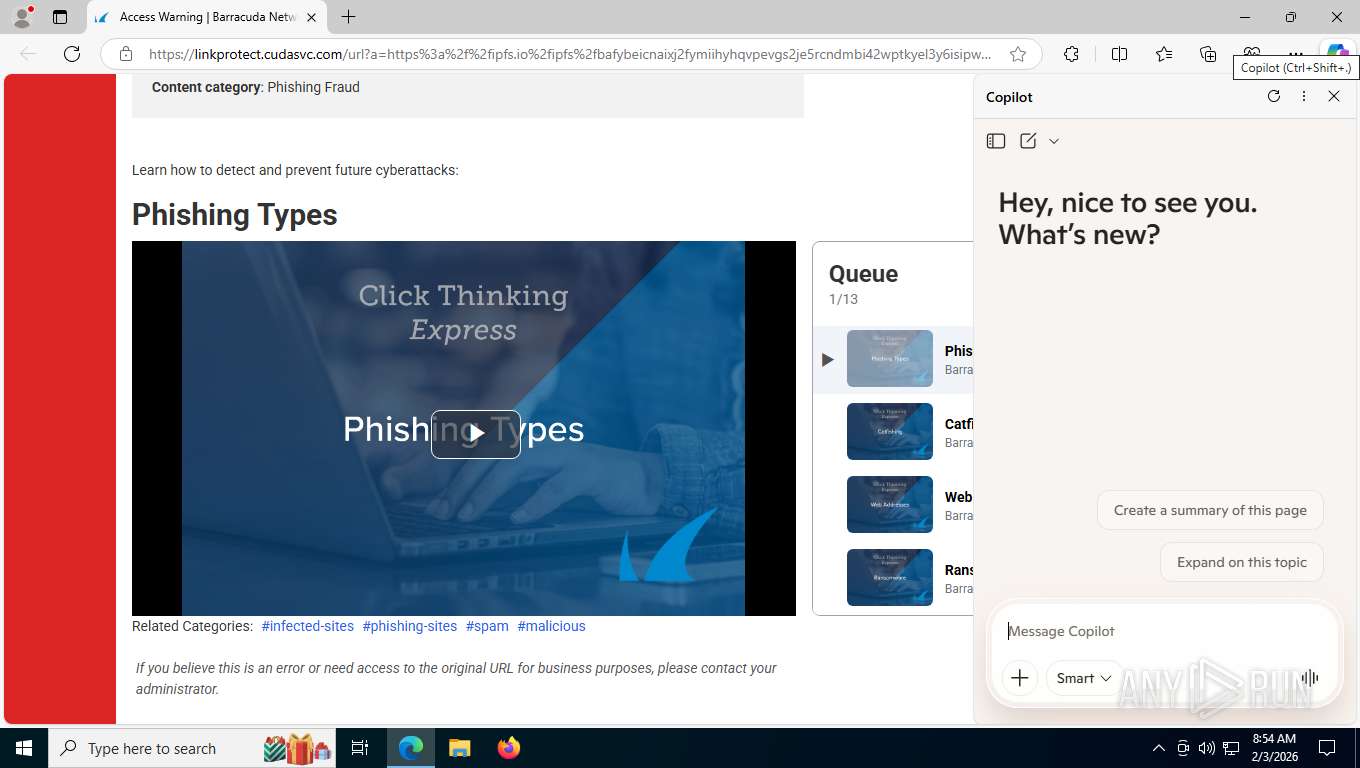The width and height of the screenshot is (1360, 768).
Task: Start voice input in Copilot
Action: [x=1309, y=678]
